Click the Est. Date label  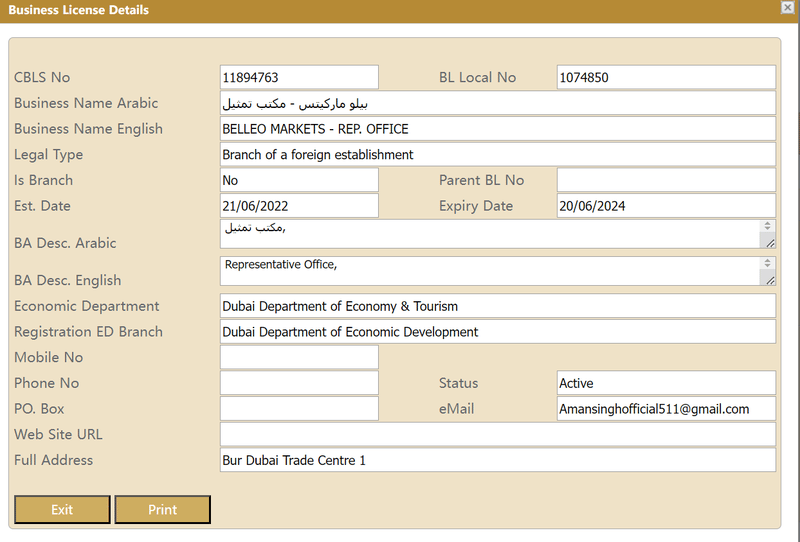pos(42,206)
